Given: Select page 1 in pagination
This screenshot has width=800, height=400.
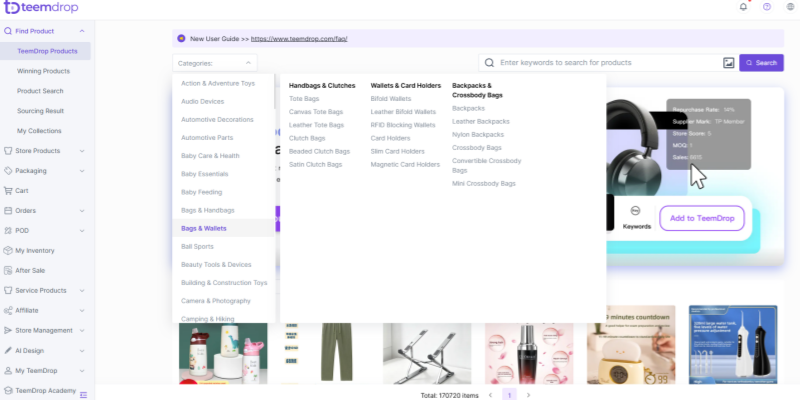Looking at the screenshot, I should (x=509, y=395).
